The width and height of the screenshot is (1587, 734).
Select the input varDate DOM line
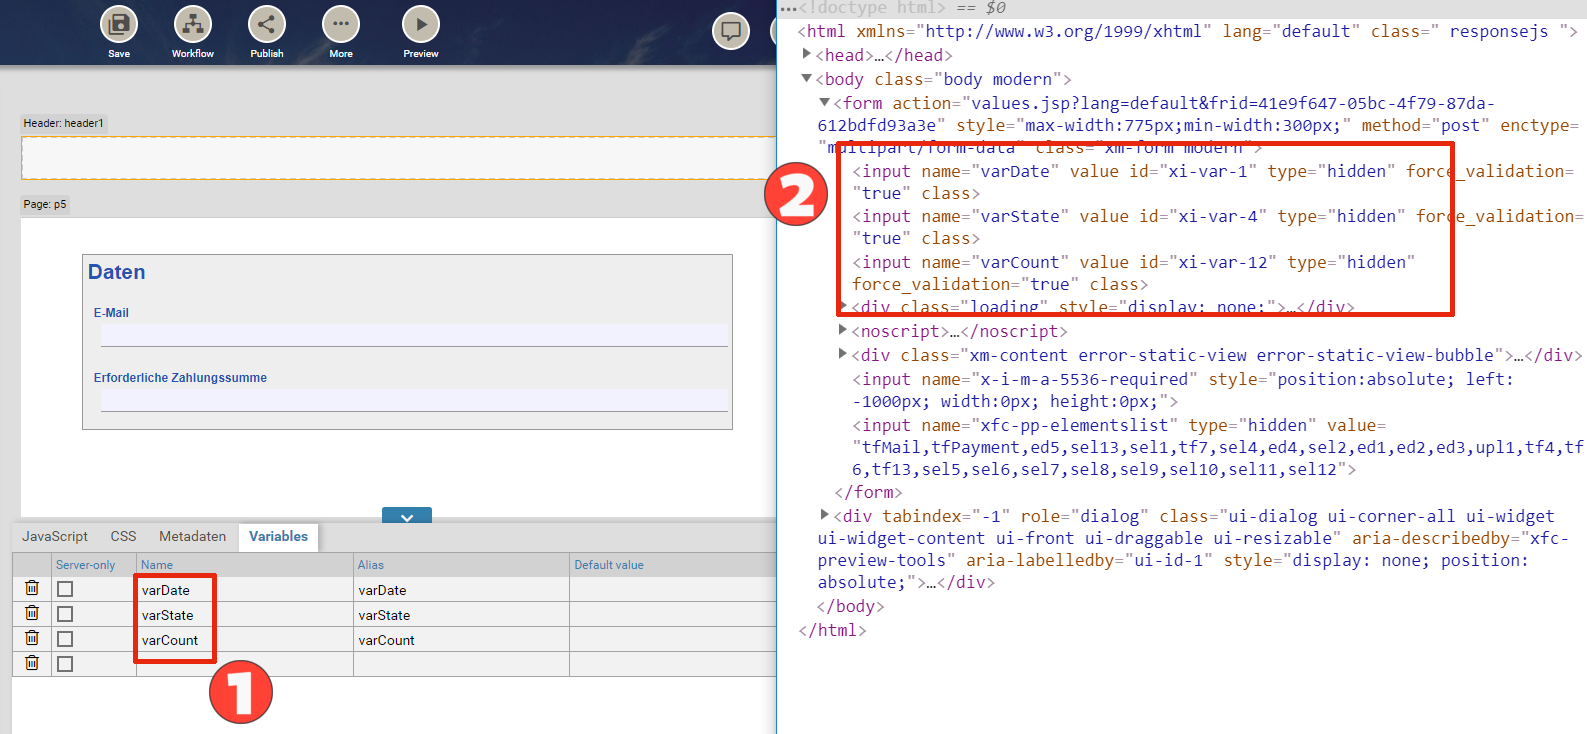[x=1213, y=182]
